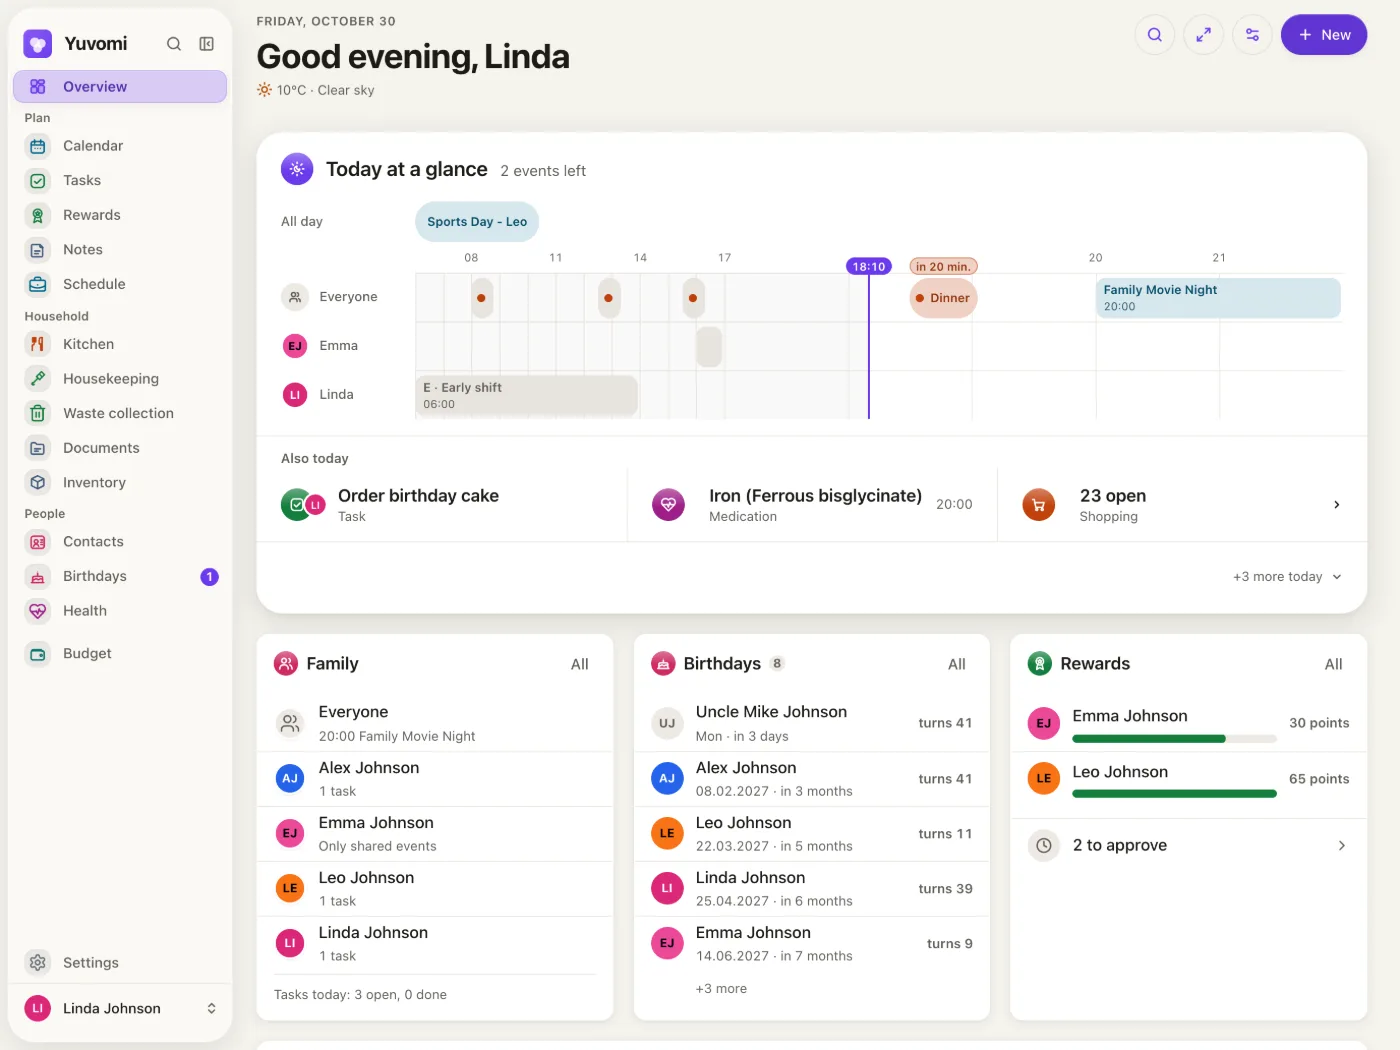Select Overview in the sidebar
The width and height of the screenshot is (1400, 1050).
[120, 87]
